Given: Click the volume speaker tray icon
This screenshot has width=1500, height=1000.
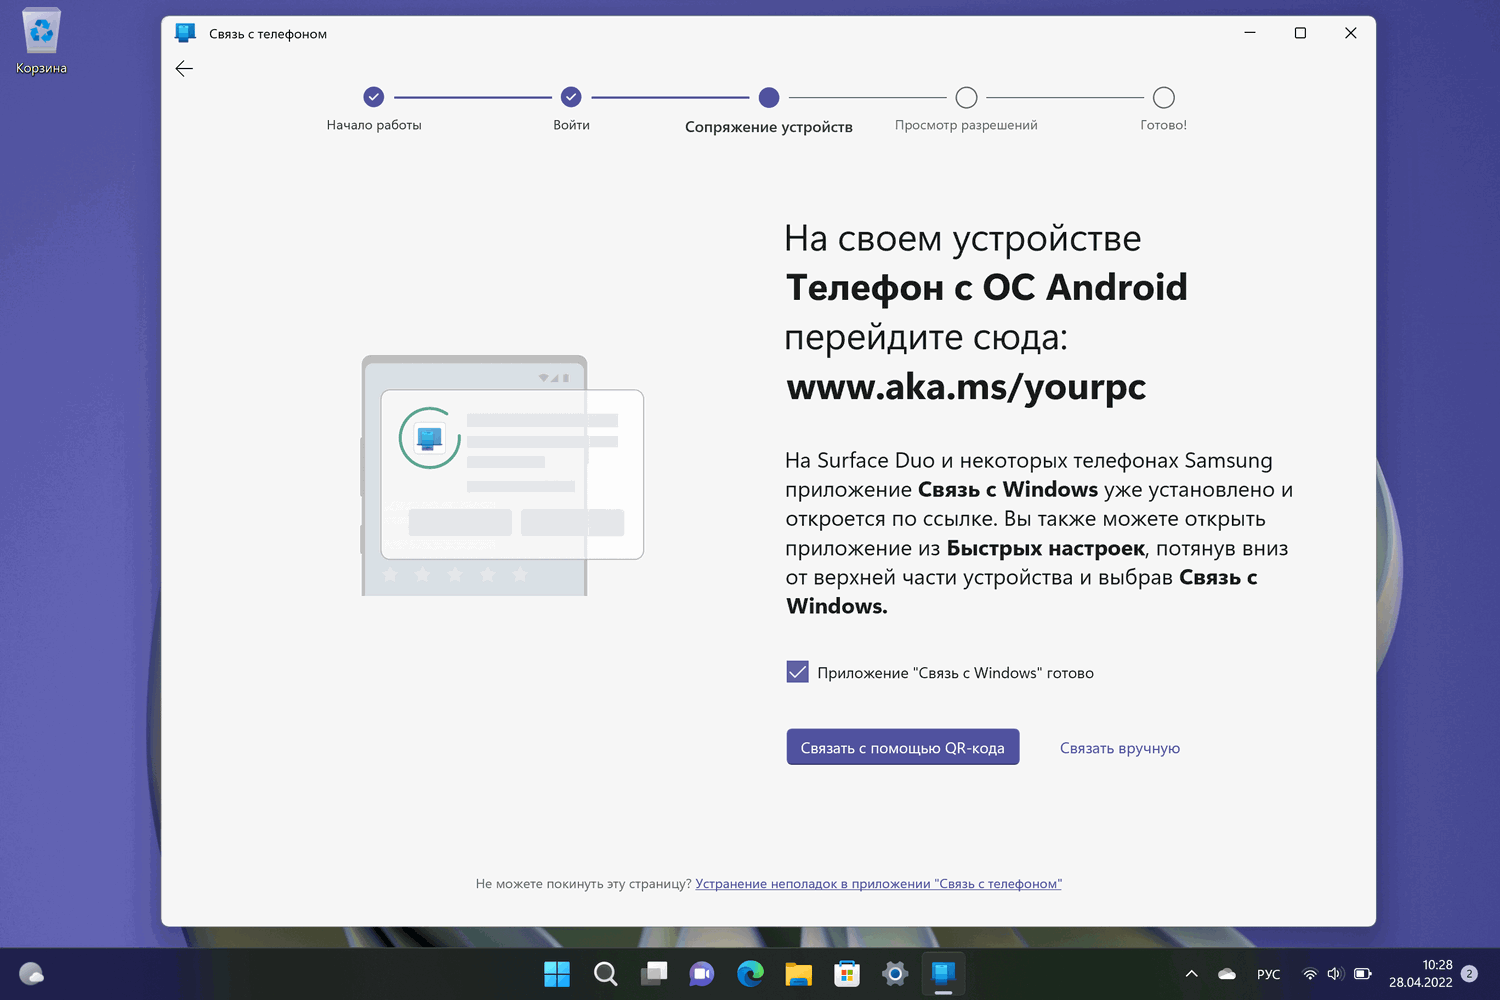Looking at the screenshot, I should click(1335, 974).
